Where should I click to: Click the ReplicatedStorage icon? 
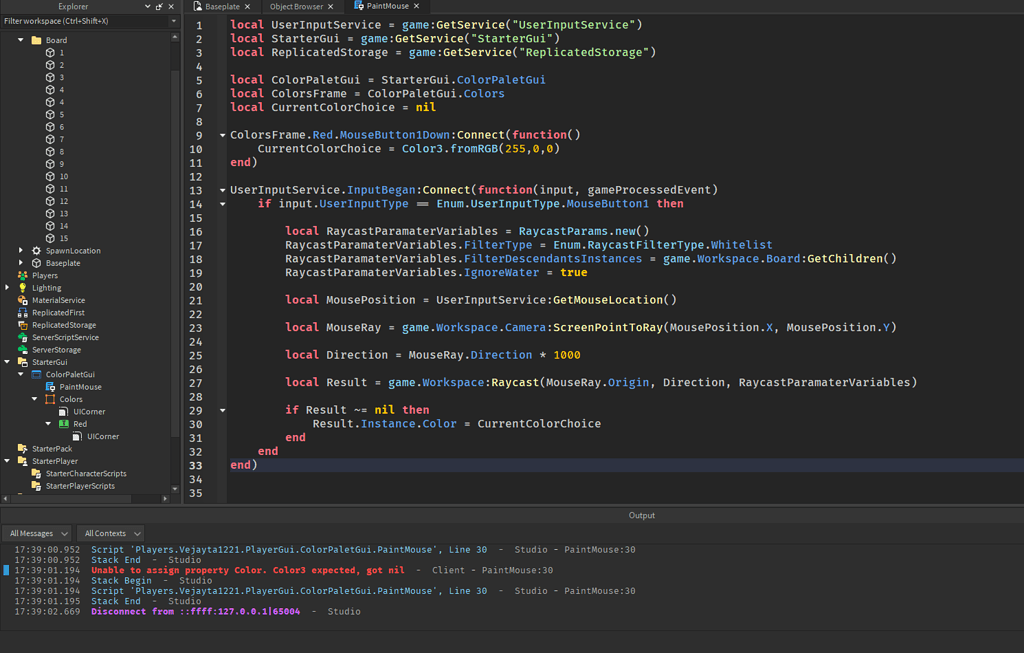click(x=23, y=325)
